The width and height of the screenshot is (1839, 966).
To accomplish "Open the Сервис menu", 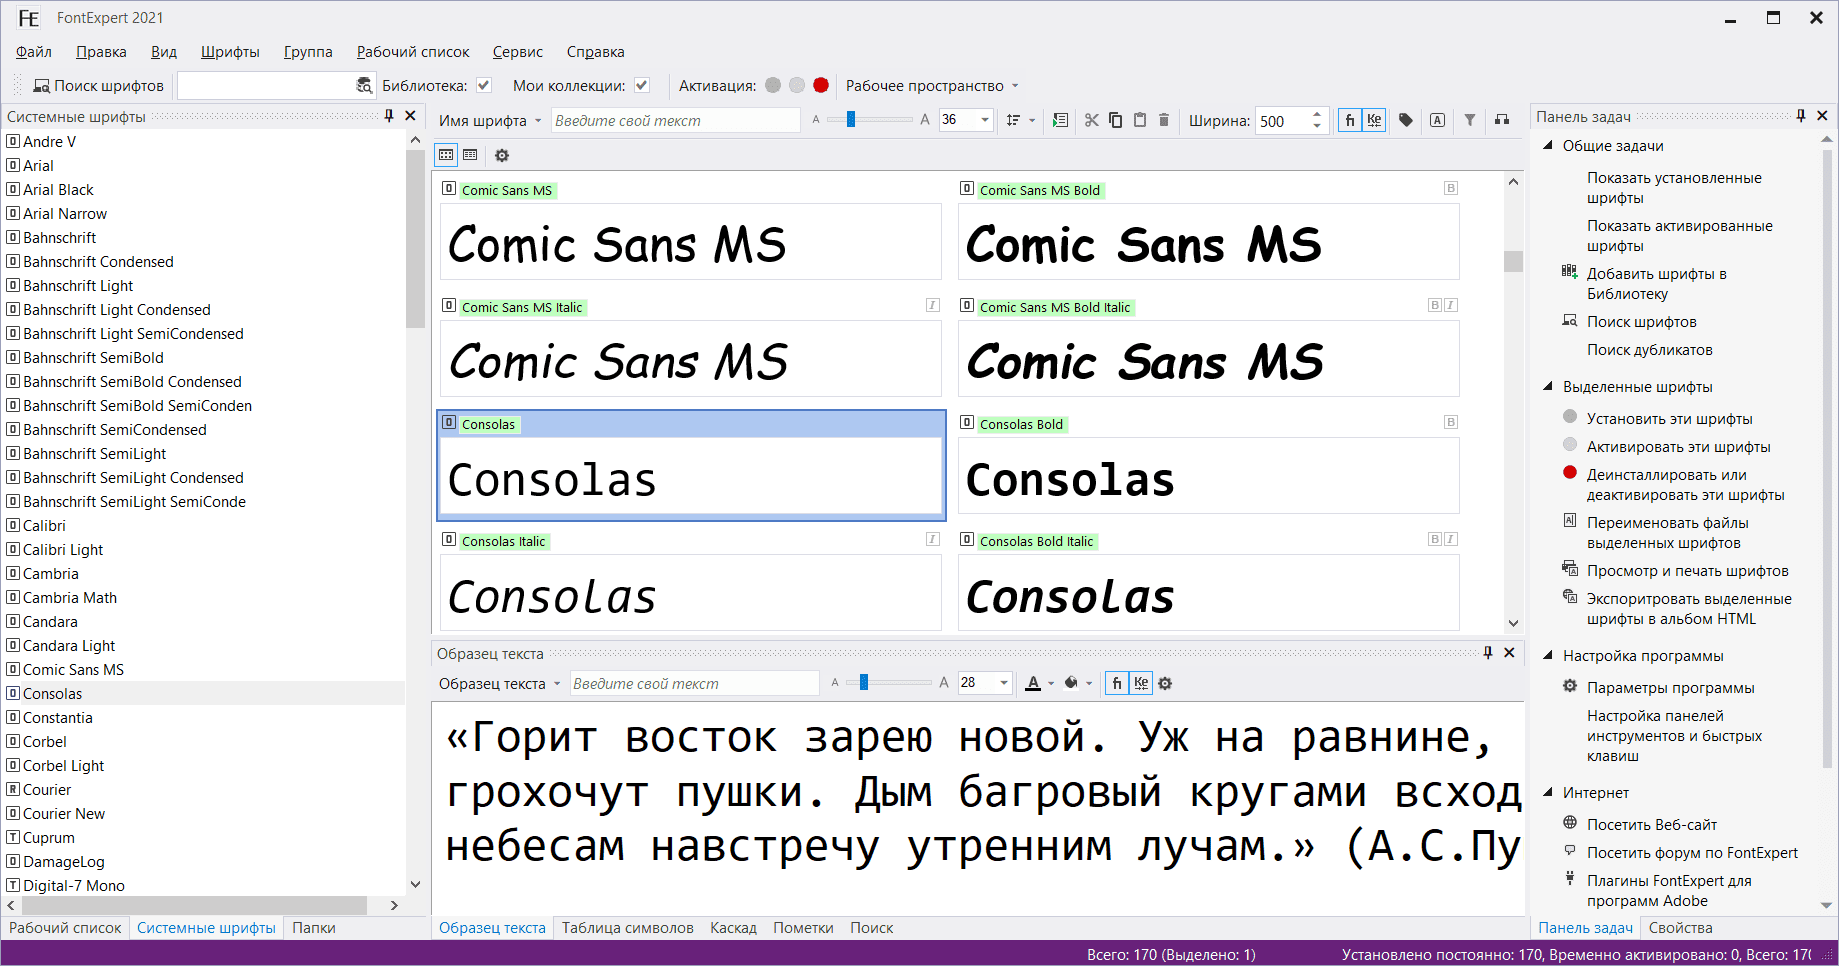I will [x=518, y=52].
